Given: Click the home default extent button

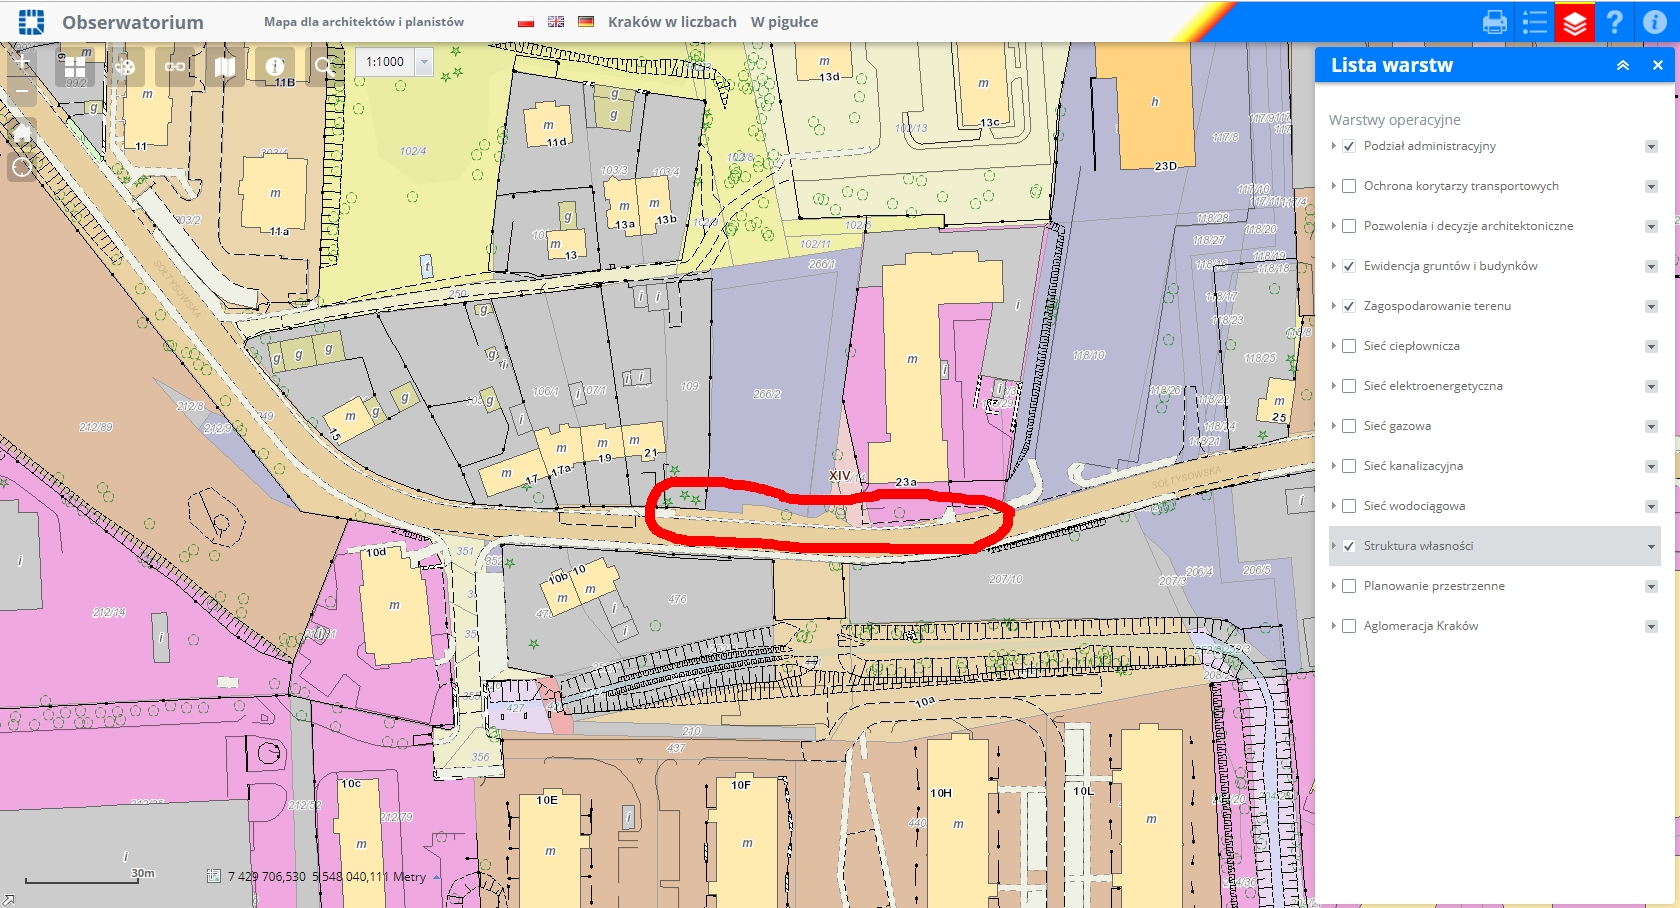Looking at the screenshot, I should point(22,132).
